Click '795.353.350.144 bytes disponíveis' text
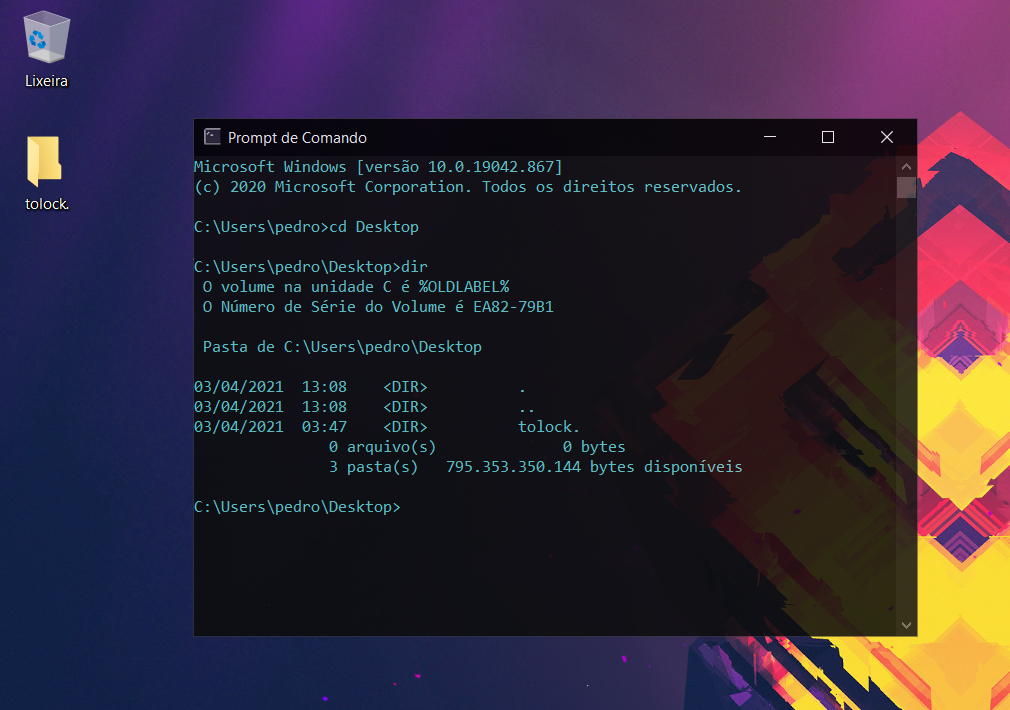 [x=594, y=466]
